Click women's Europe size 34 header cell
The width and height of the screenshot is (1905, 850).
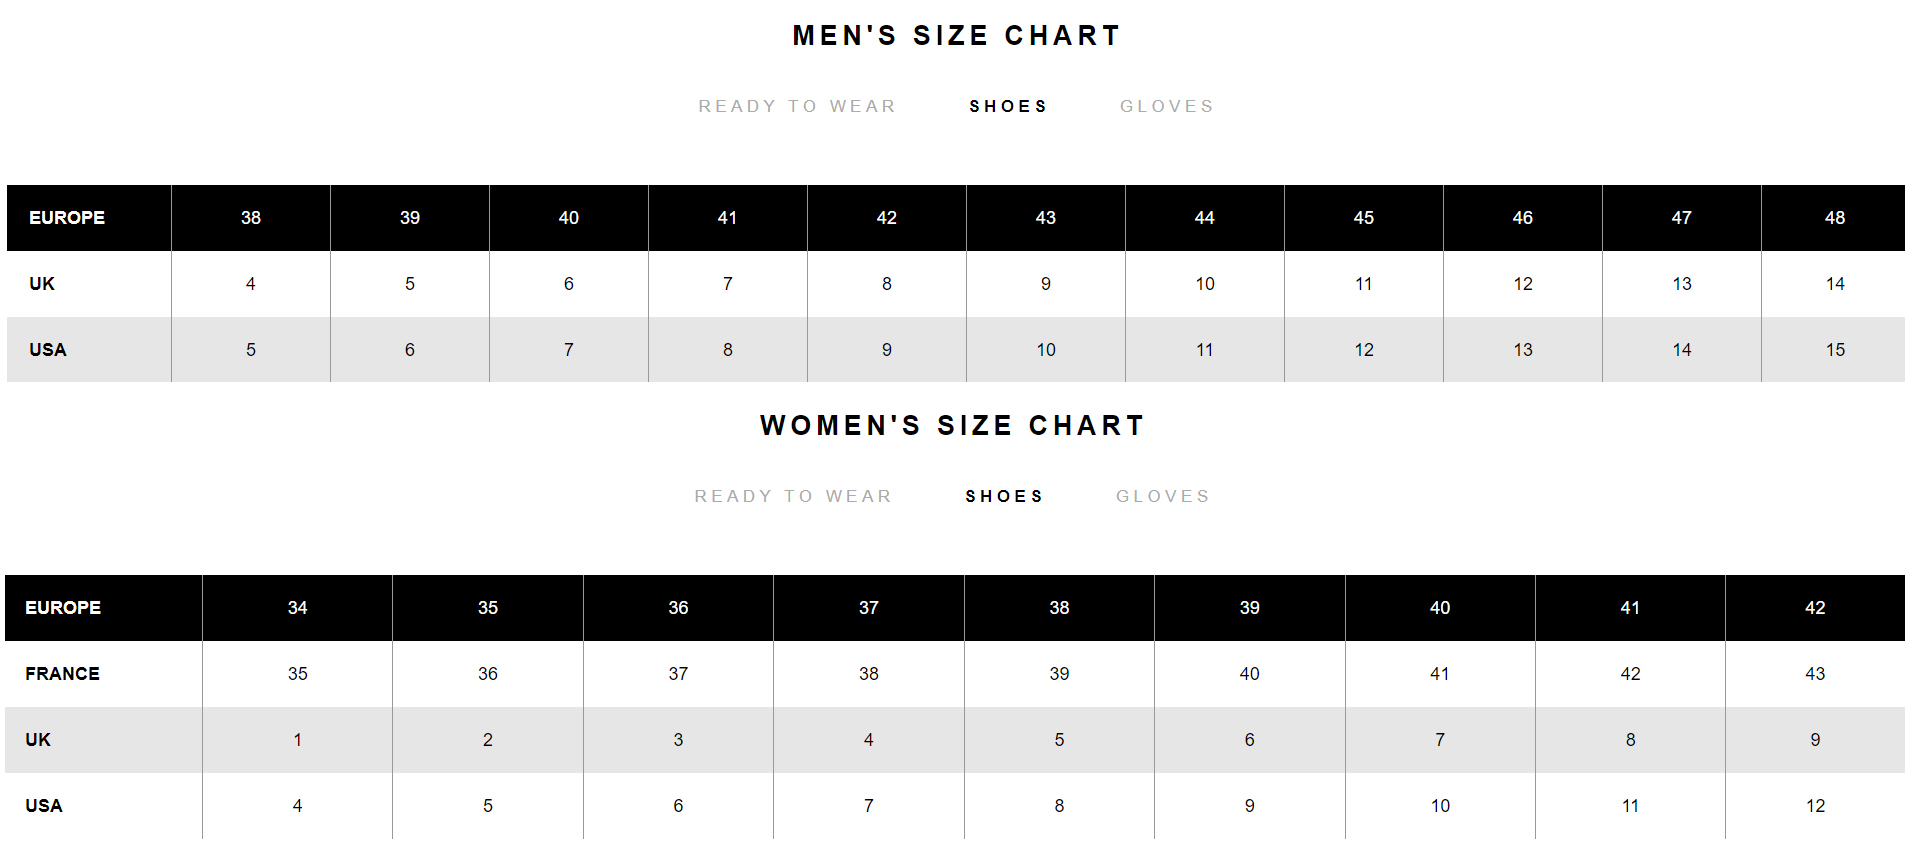click(x=297, y=608)
